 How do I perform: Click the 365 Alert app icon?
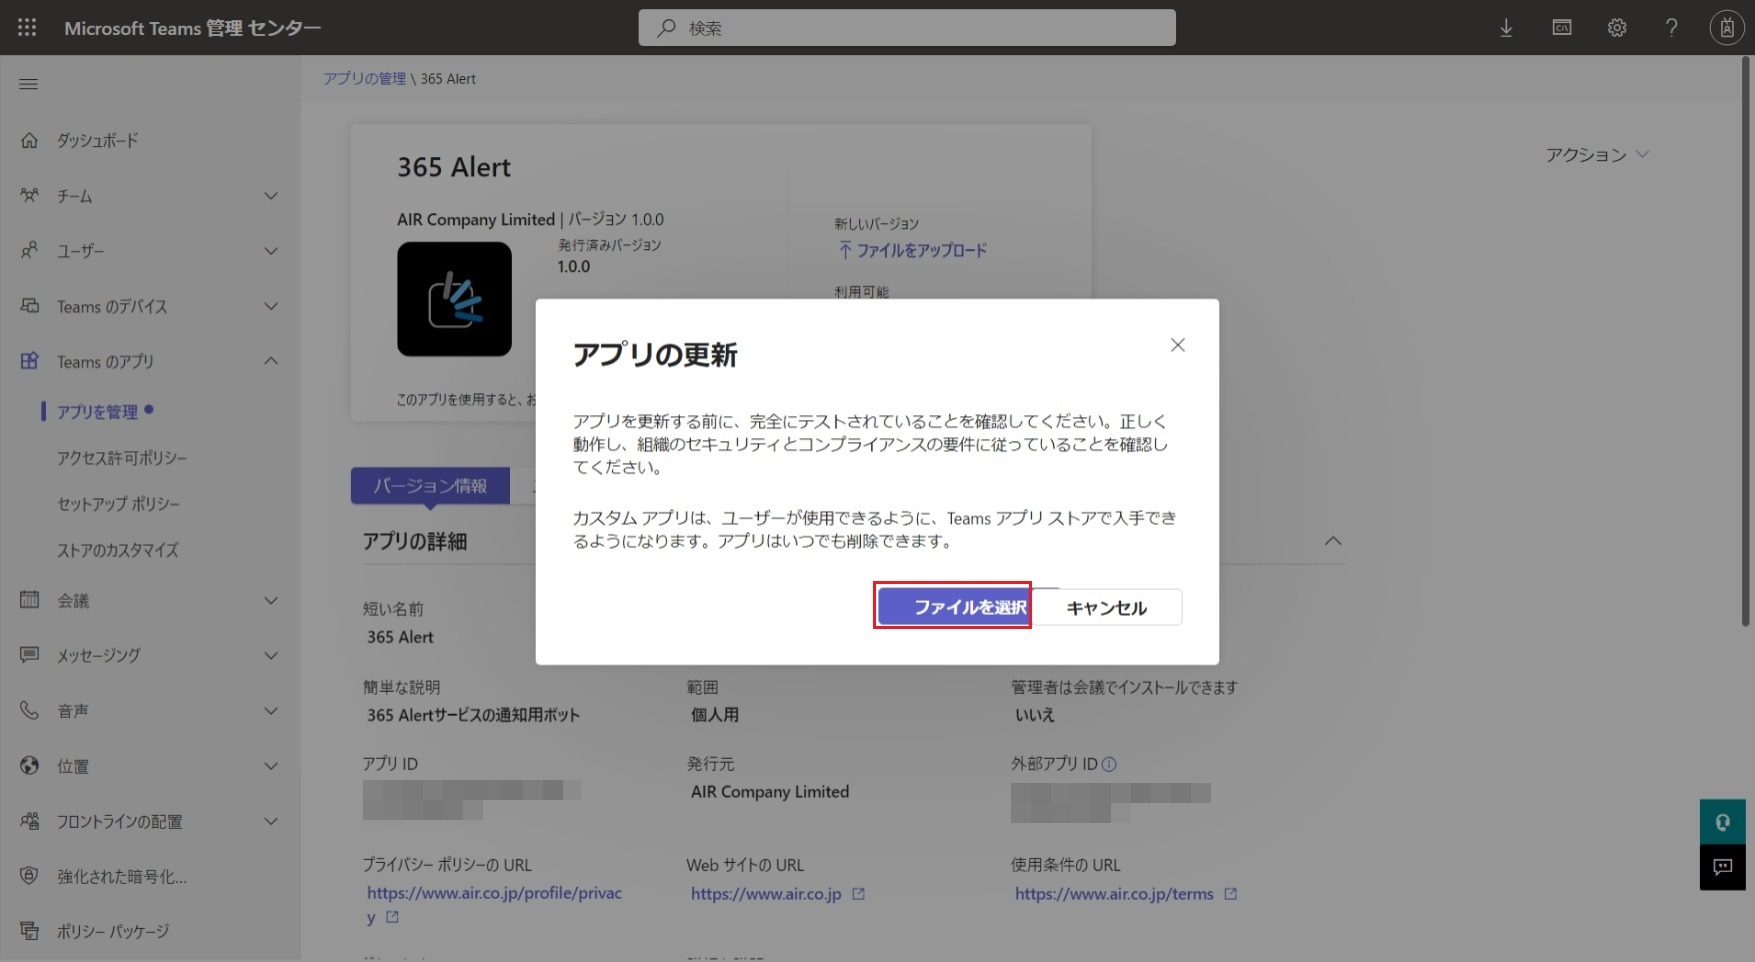click(454, 299)
